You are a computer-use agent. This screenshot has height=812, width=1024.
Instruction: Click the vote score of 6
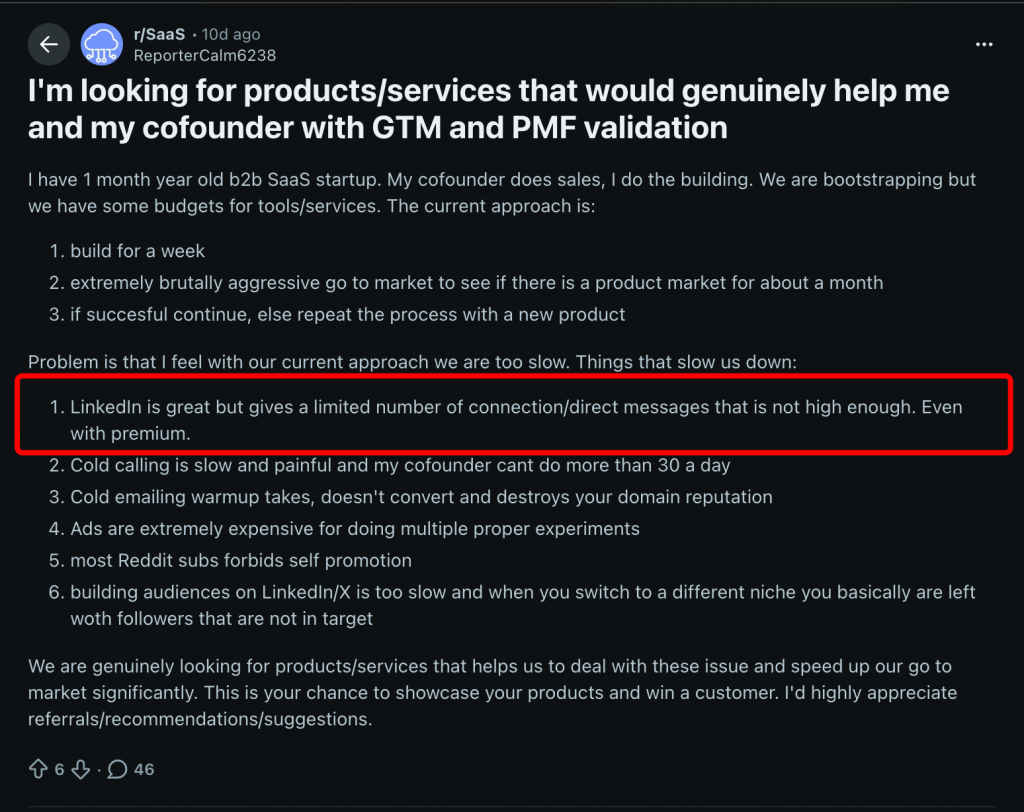point(58,769)
